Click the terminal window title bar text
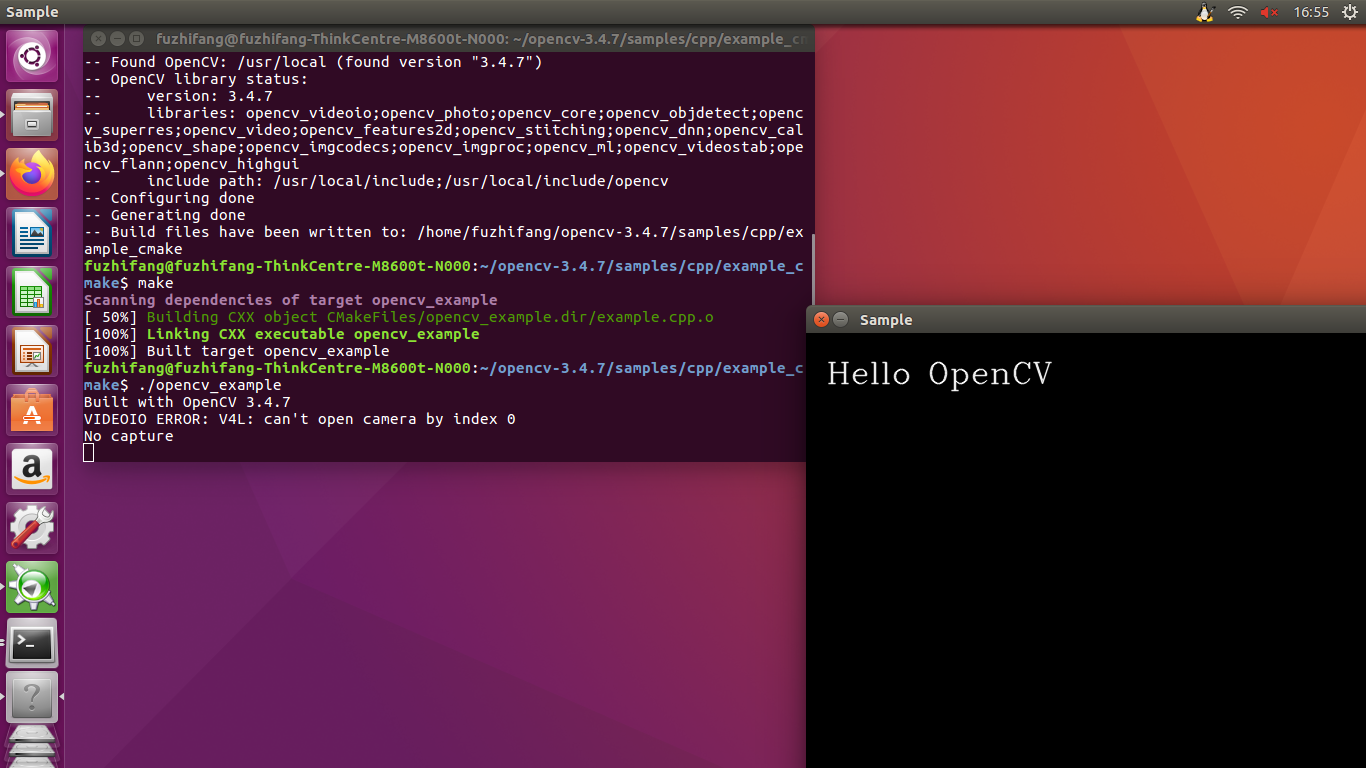Image resolution: width=1366 pixels, height=768 pixels. click(481, 39)
